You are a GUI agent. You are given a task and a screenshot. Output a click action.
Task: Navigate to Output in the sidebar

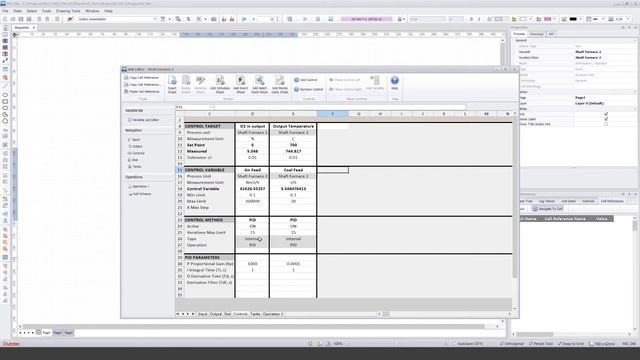136,146
